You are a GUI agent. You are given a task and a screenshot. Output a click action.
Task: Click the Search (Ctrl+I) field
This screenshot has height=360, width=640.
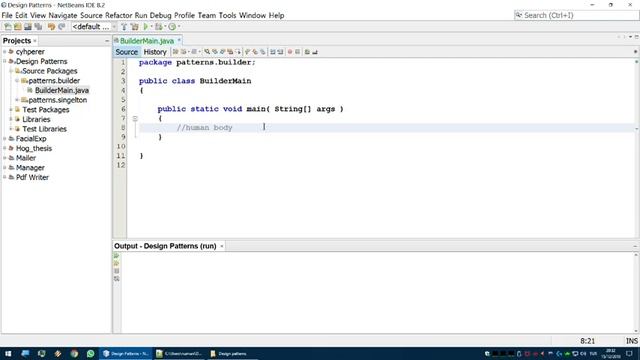(x=576, y=16)
